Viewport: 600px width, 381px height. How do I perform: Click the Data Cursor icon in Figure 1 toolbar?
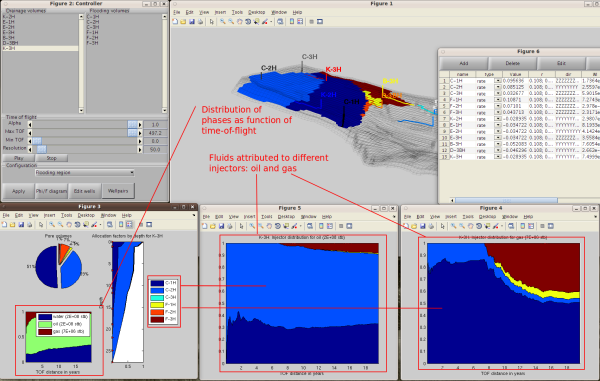coord(256,22)
